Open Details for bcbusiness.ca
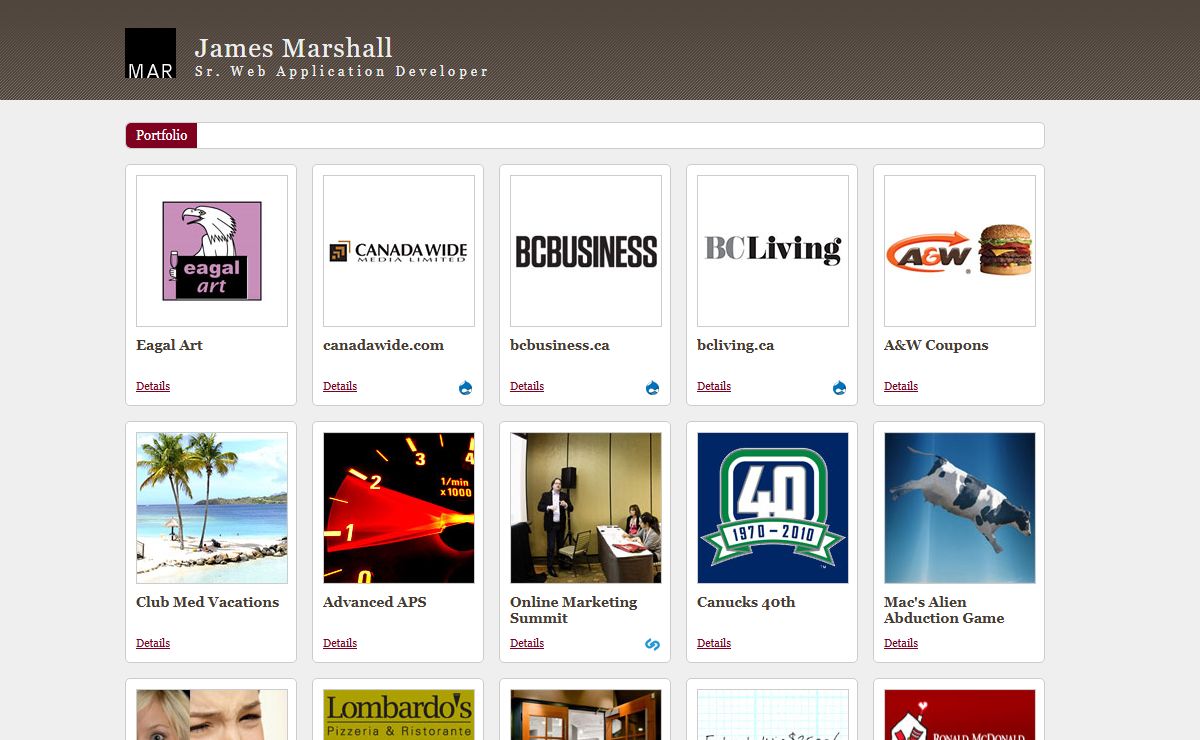The image size is (1200, 740). coord(527,386)
